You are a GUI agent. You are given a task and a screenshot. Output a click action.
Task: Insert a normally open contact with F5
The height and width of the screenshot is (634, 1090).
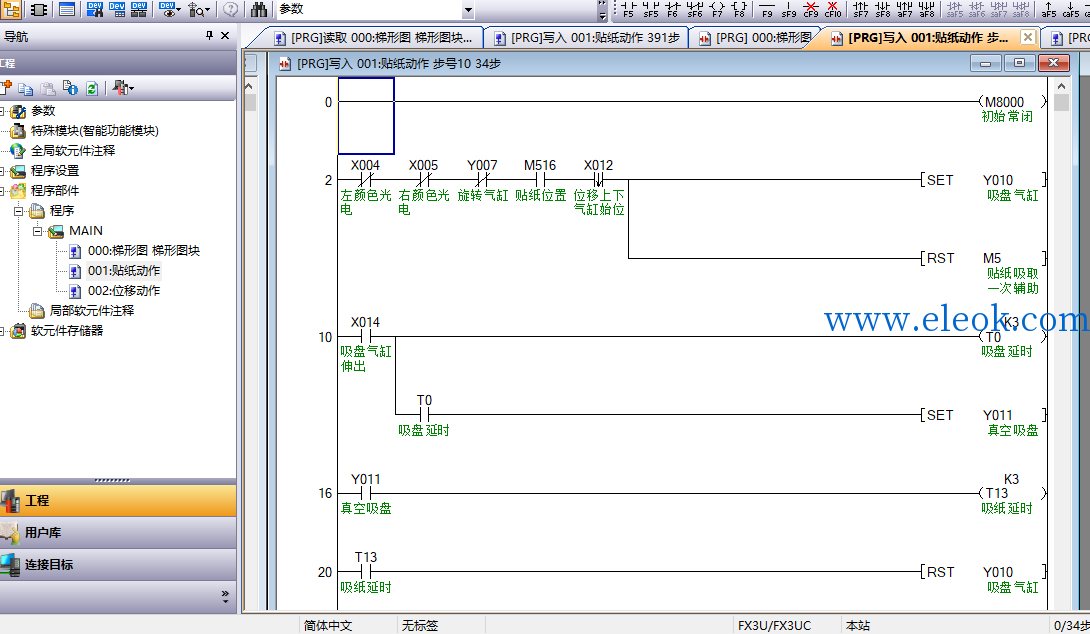628,9
